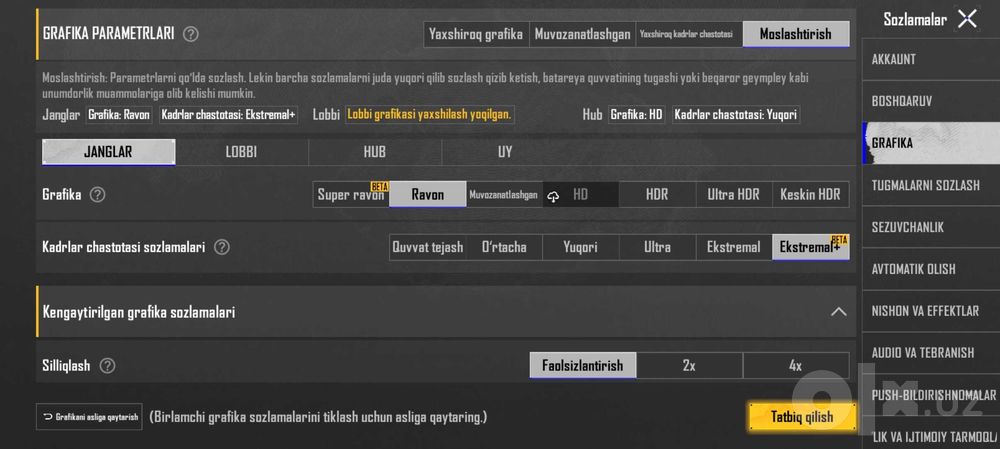Viewport: 1000px width, 449px height.
Task: Click Hub 'Grafika: HD' status tag
Action: click(636, 115)
